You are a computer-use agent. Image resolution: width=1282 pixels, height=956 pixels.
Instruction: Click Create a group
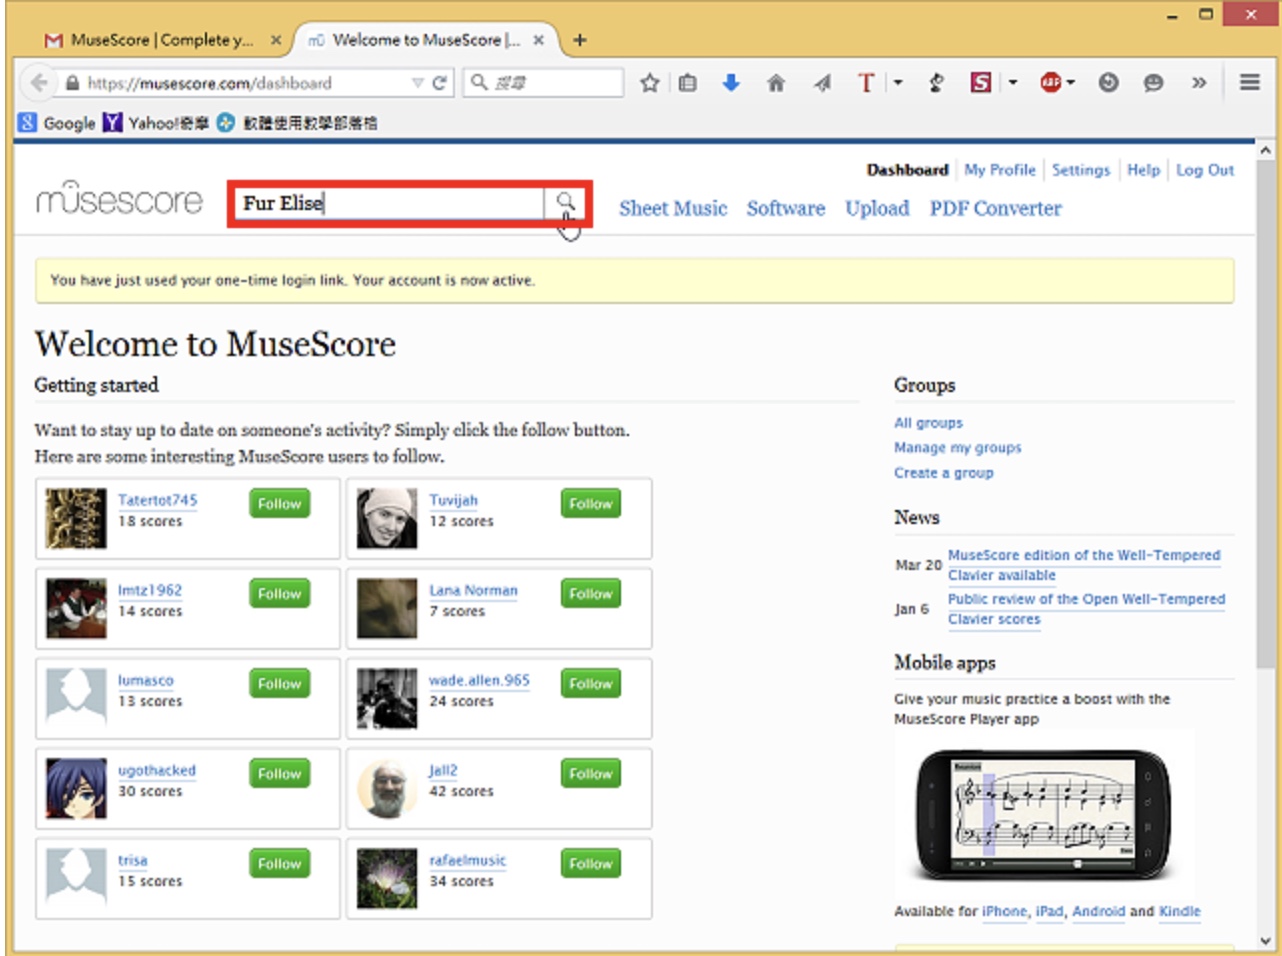coord(944,473)
